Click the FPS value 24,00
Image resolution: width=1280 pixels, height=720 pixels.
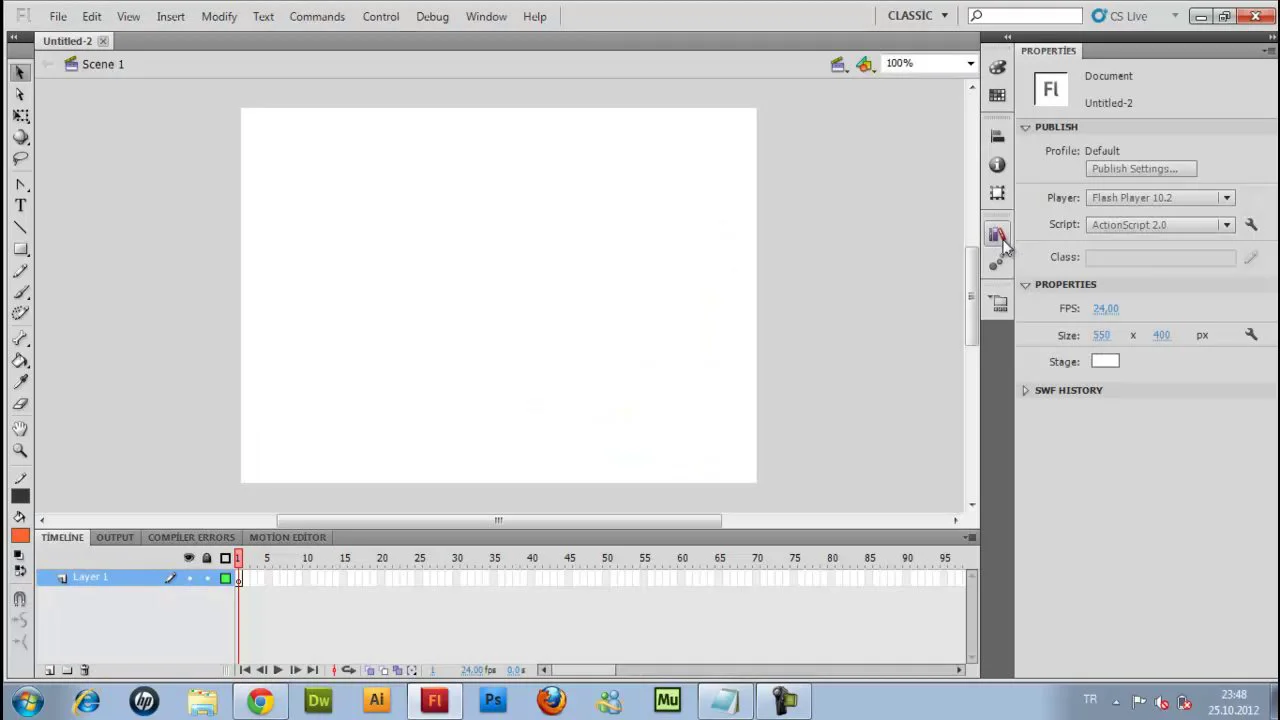point(1106,309)
